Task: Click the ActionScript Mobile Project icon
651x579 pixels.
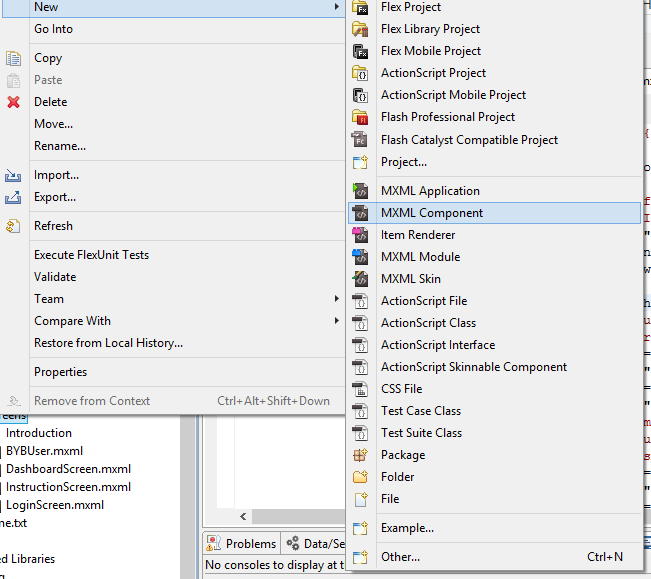Action: click(x=360, y=95)
